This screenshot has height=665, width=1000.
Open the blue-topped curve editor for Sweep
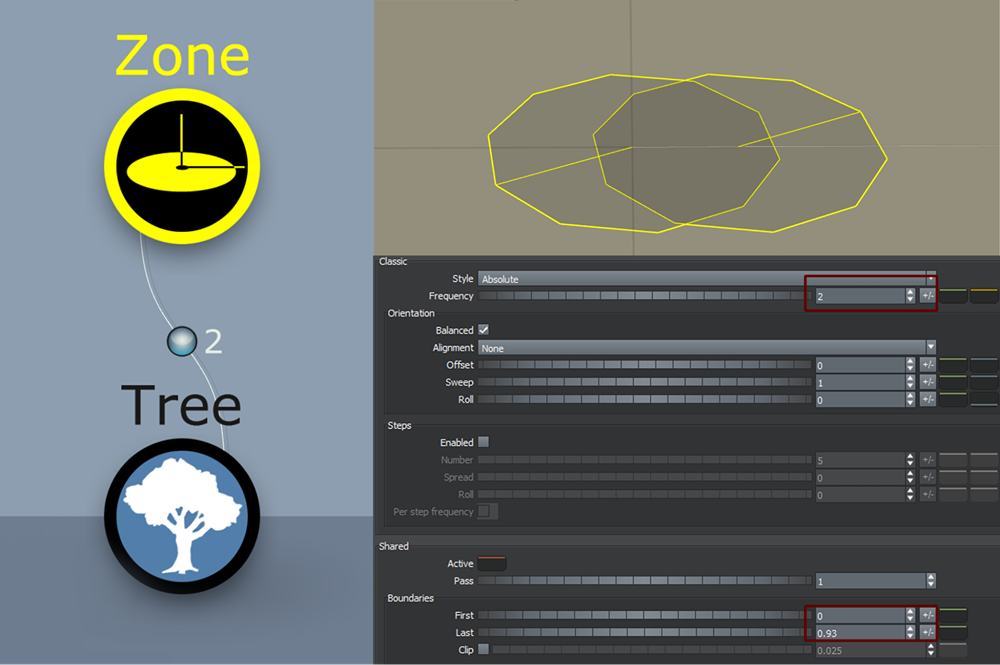983,382
